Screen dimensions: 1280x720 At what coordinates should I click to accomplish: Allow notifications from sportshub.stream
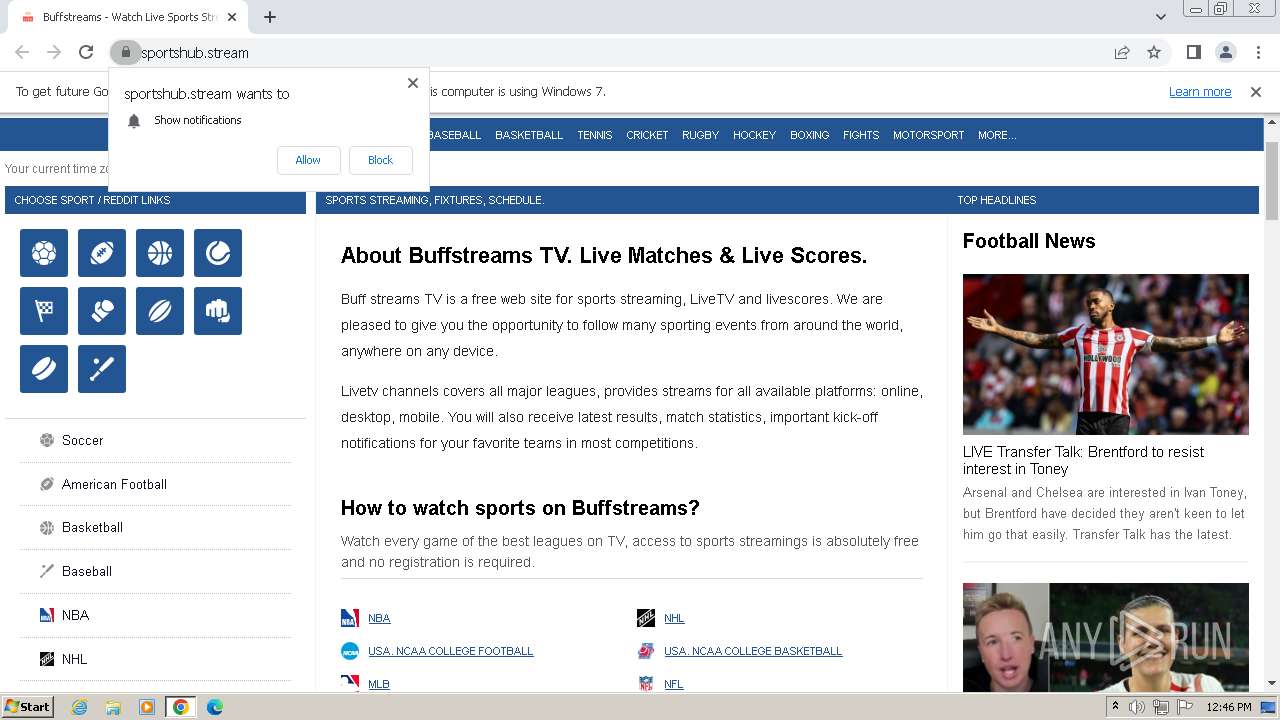tap(308, 160)
